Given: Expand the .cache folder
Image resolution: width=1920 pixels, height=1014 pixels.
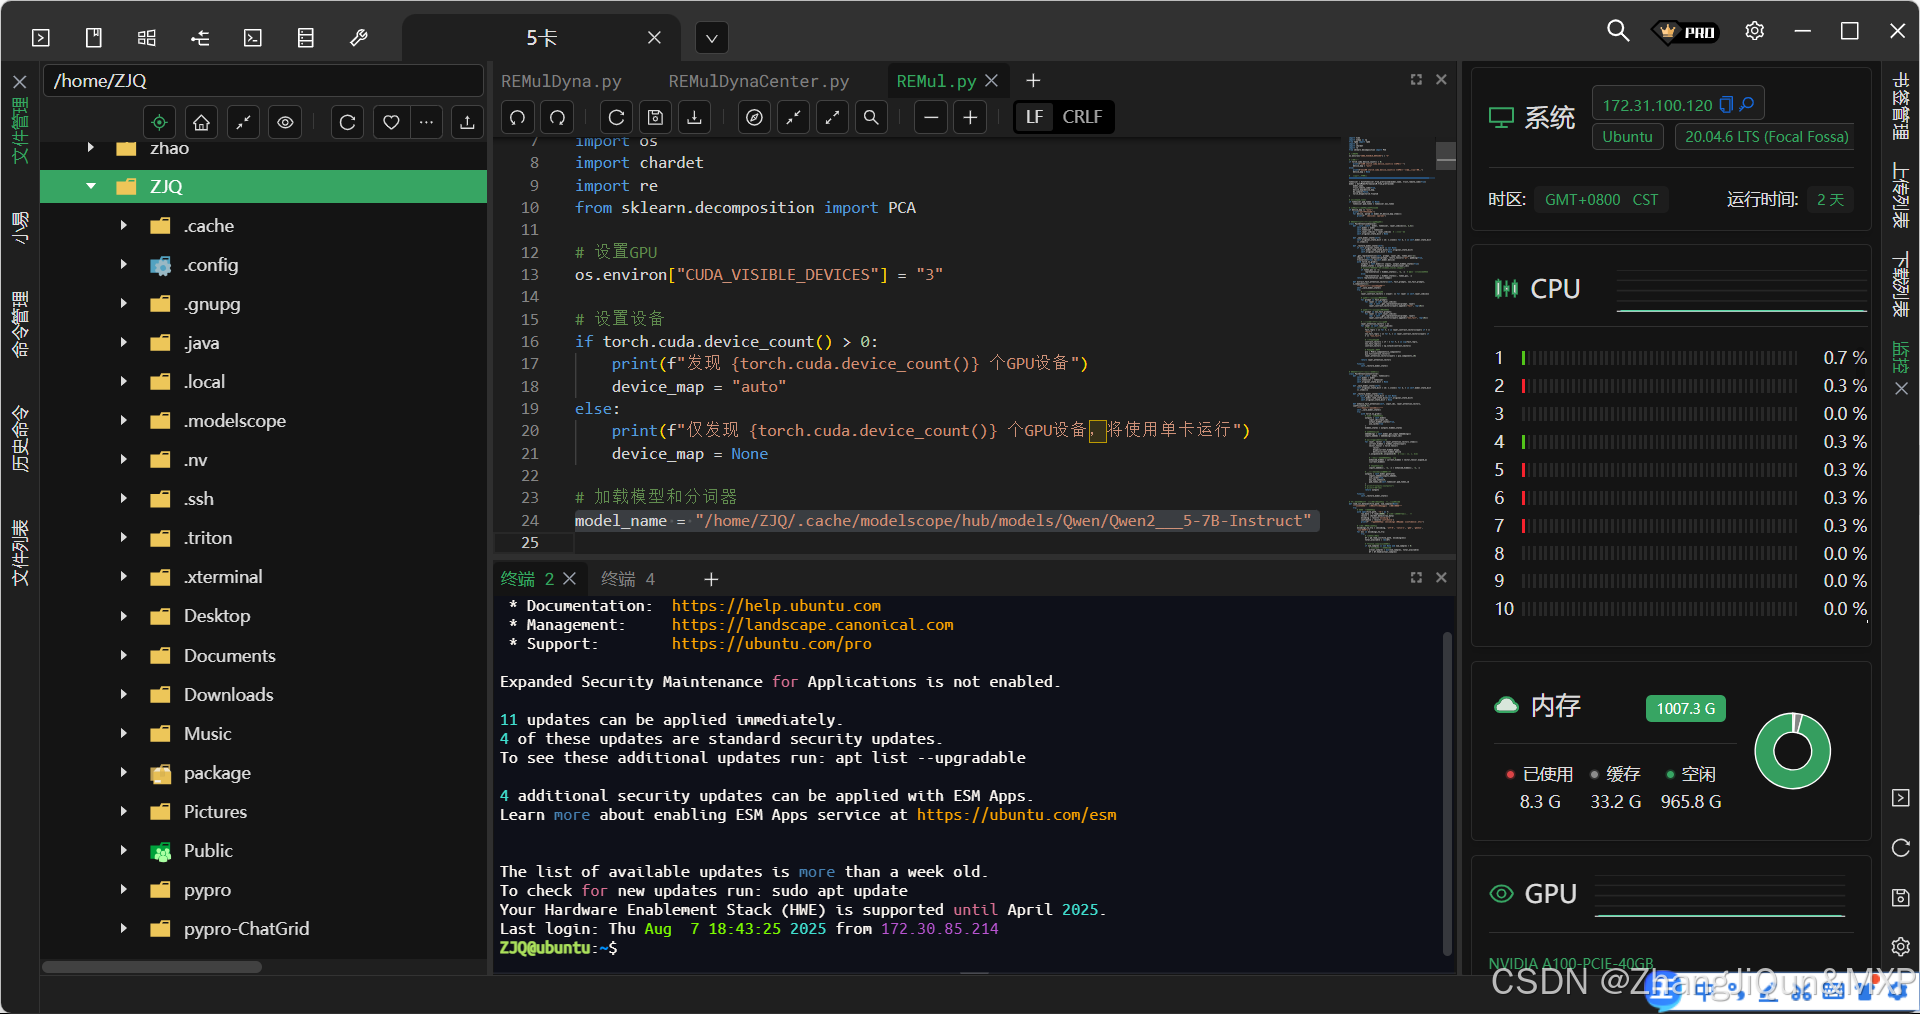Looking at the screenshot, I should (x=124, y=225).
